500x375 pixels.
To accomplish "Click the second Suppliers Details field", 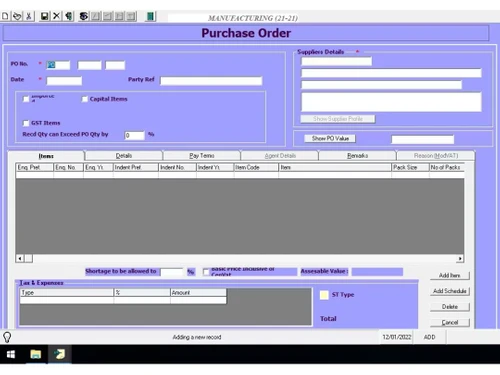I will coord(391,73).
